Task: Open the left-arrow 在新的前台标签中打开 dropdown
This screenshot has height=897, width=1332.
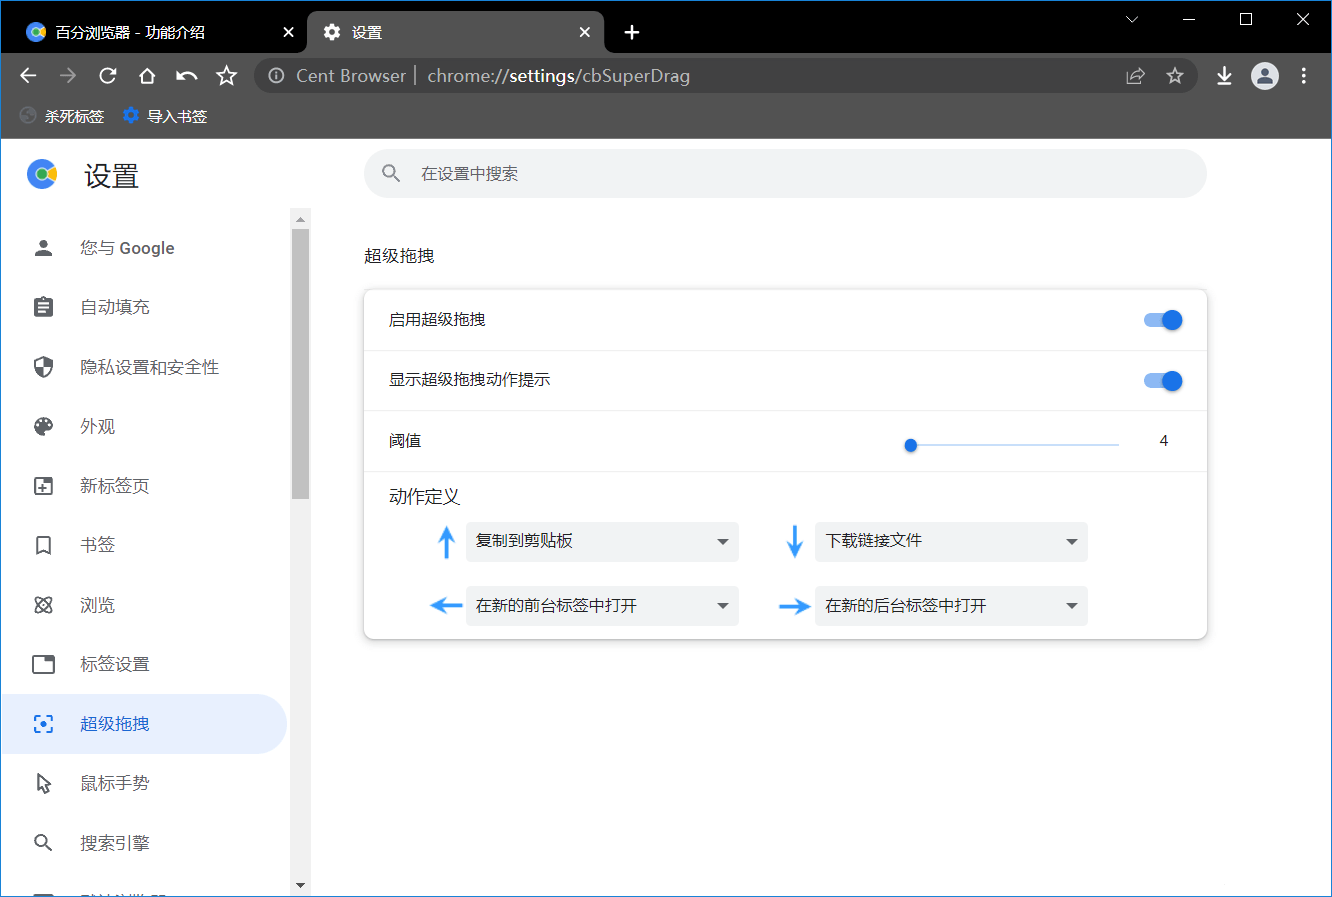Action: (602, 606)
